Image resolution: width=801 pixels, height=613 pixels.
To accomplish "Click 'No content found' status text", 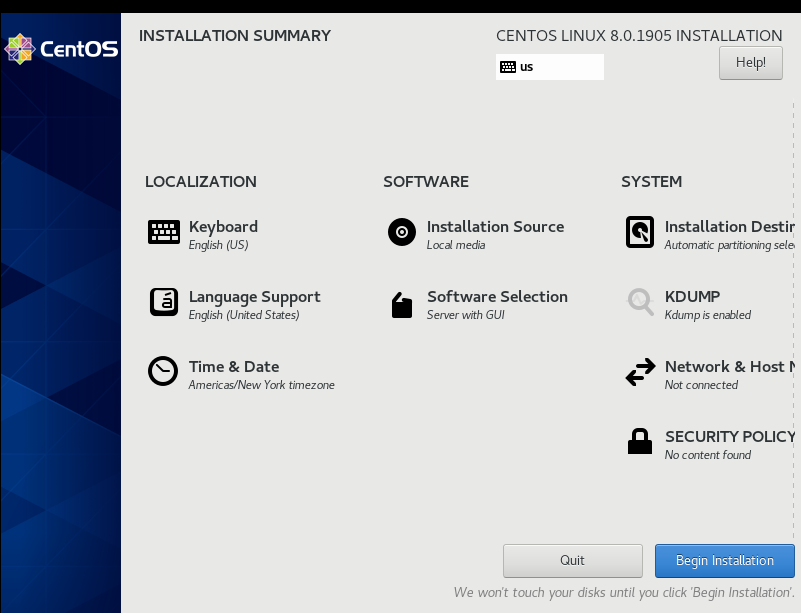I will pos(708,455).
